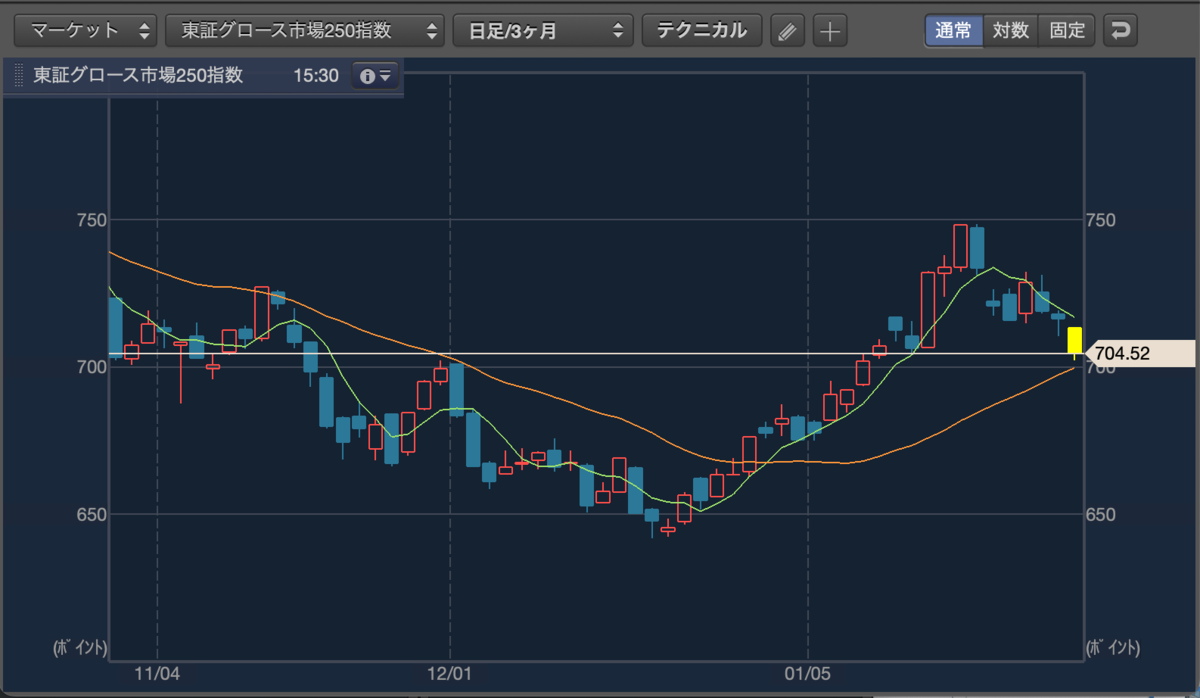
Task: Click the right axis 650 label
Action: pyautogui.click(x=1099, y=515)
